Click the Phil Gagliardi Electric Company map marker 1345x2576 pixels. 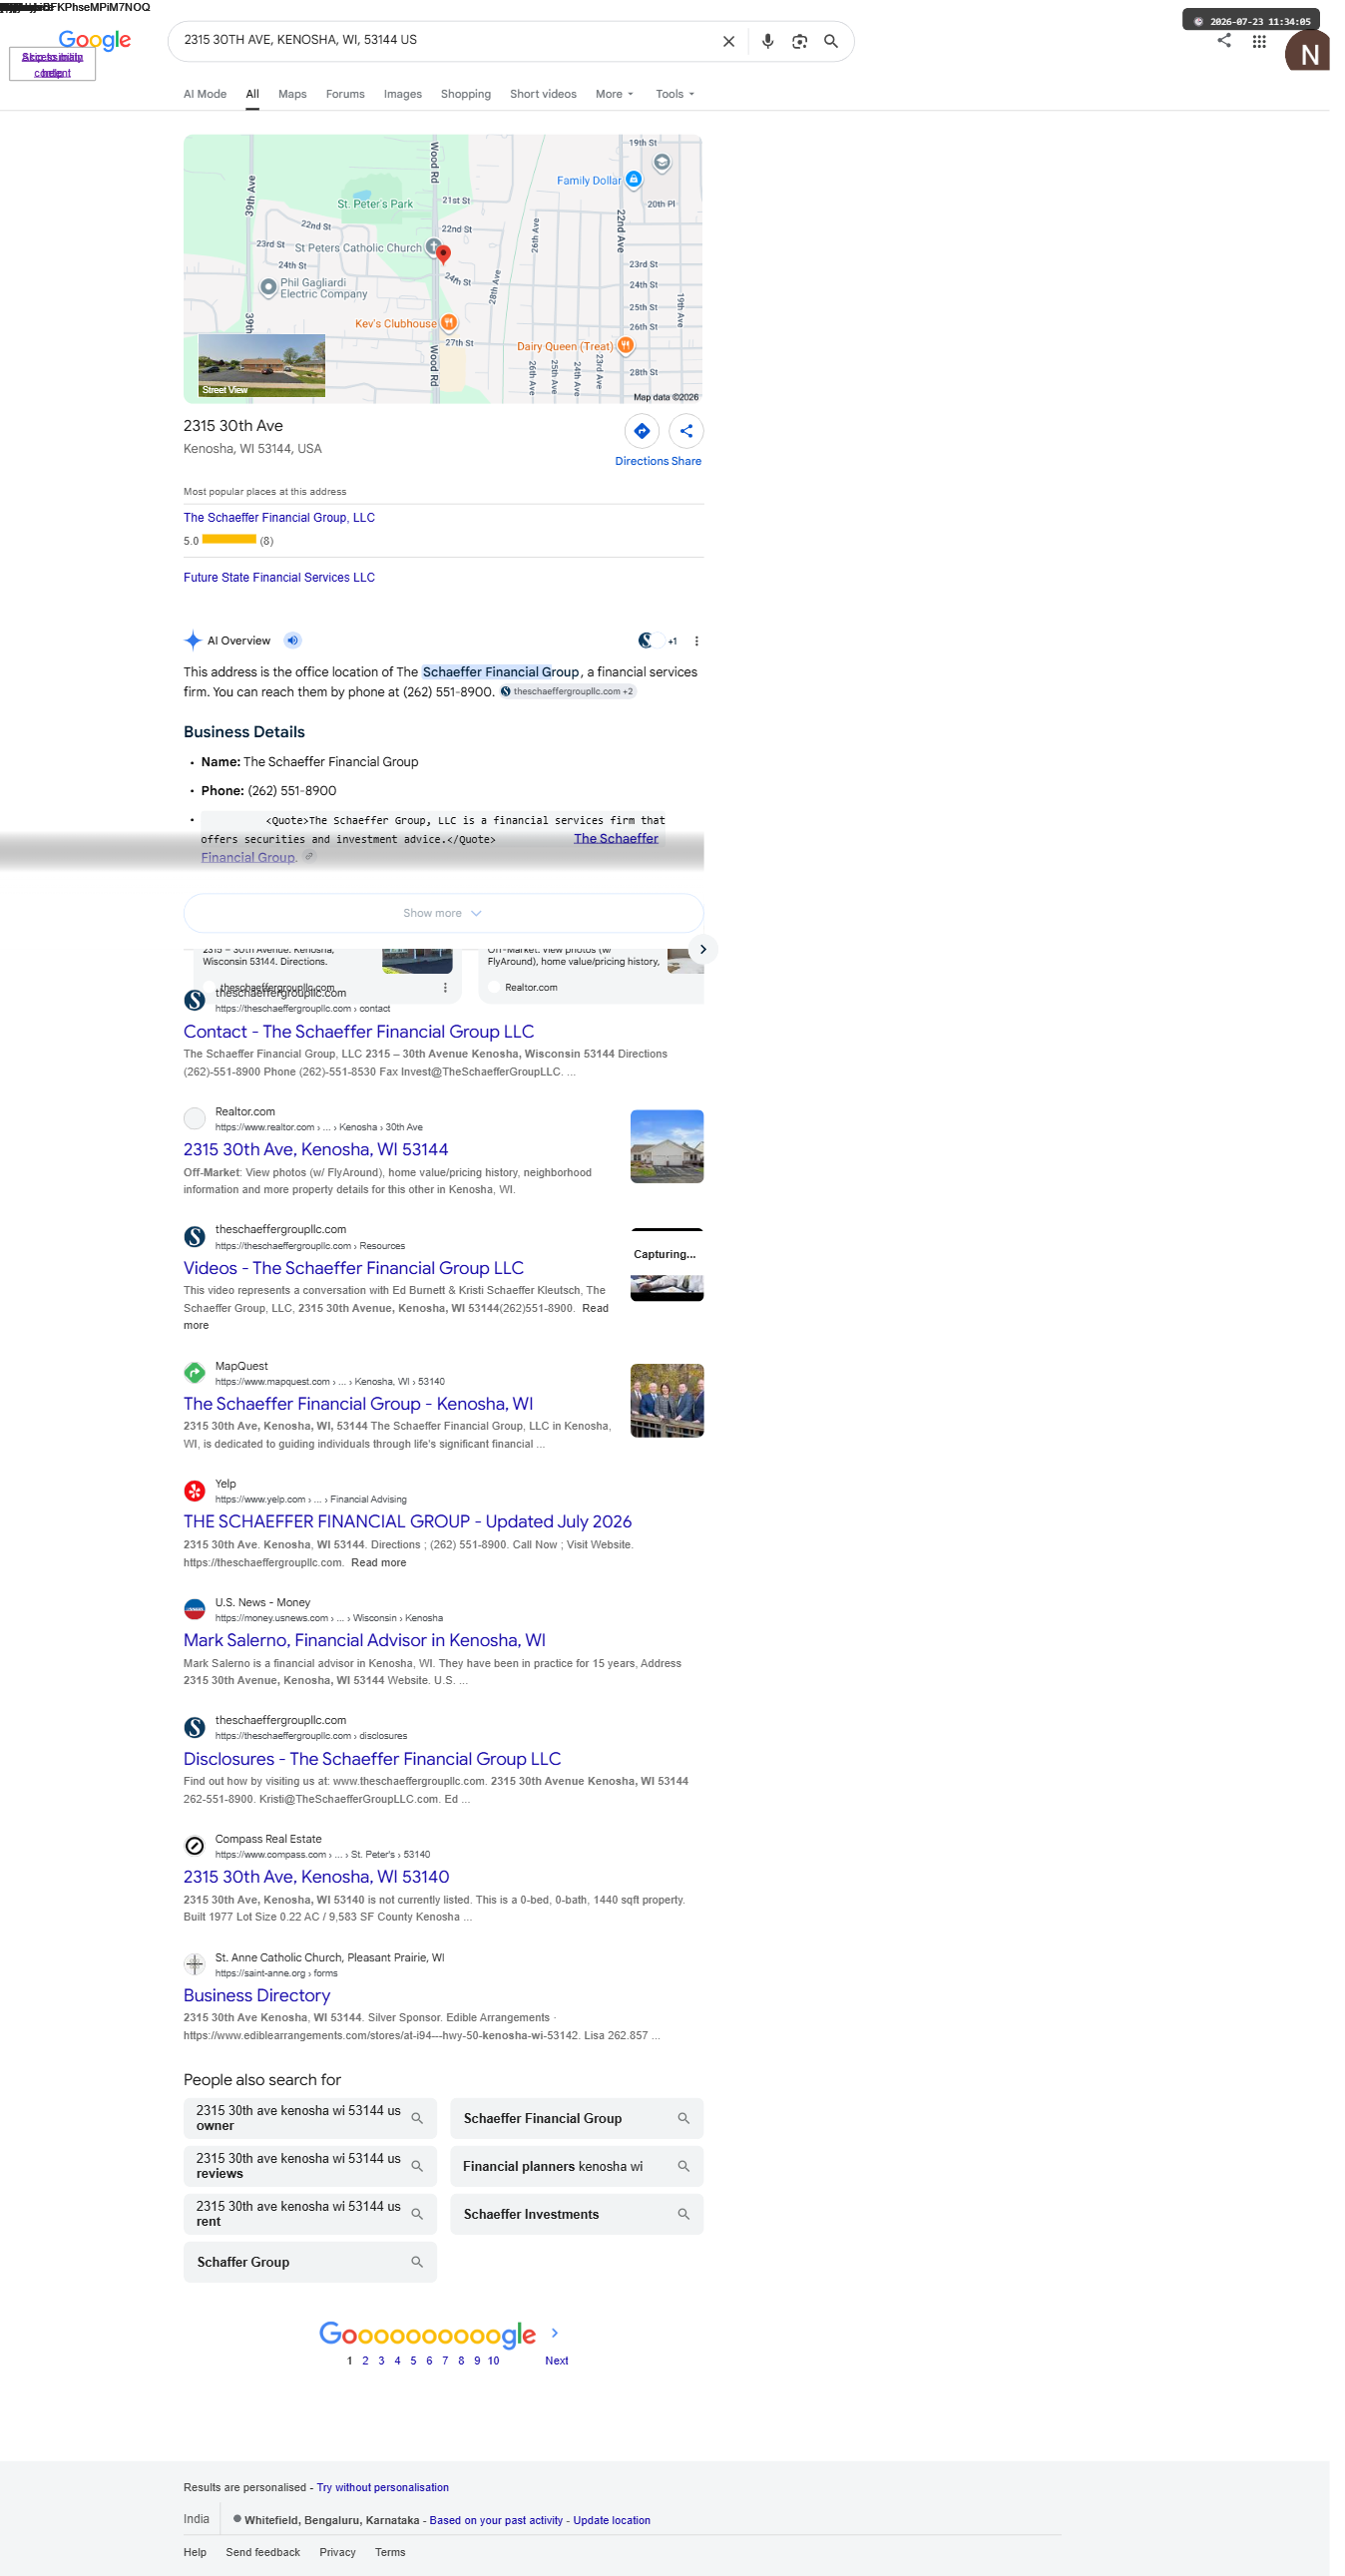(x=268, y=287)
